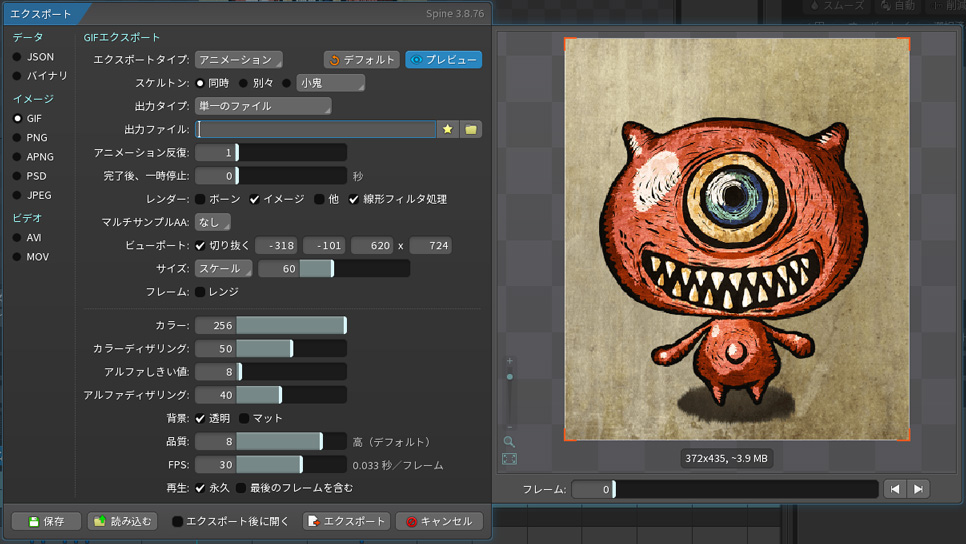
Task: Click the プレビュー preview button
Action: click(x=444, y=60)
